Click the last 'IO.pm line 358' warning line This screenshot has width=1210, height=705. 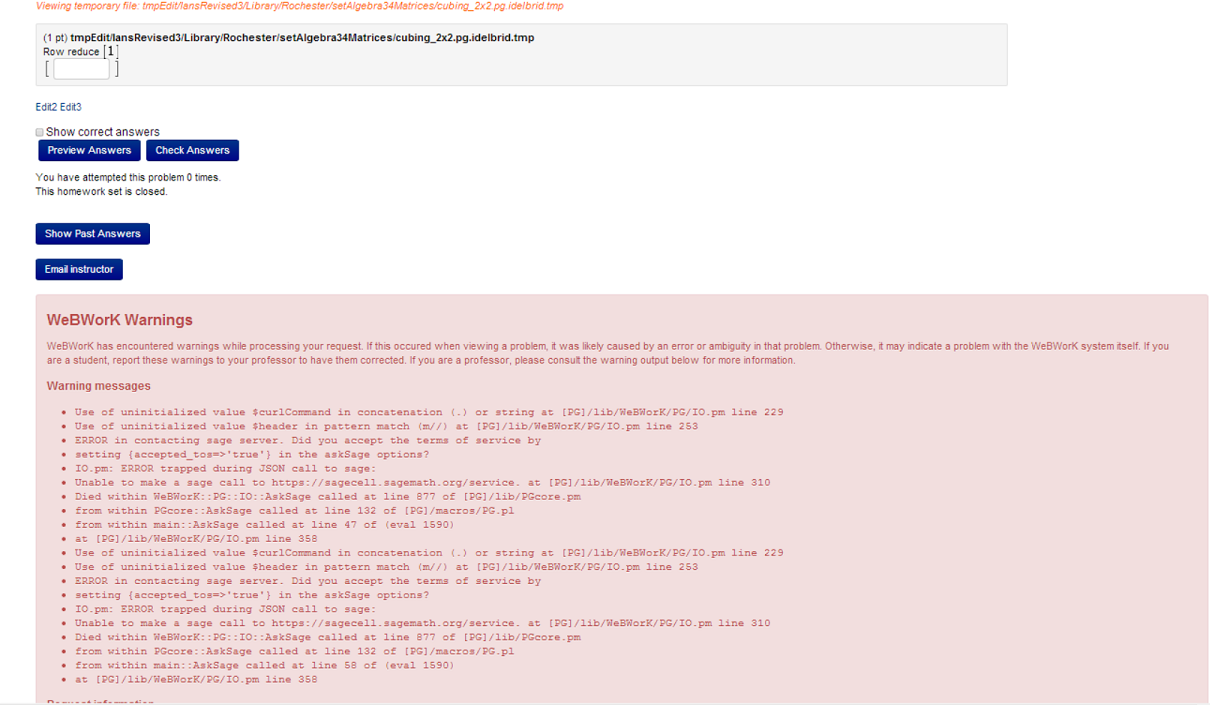196,679
